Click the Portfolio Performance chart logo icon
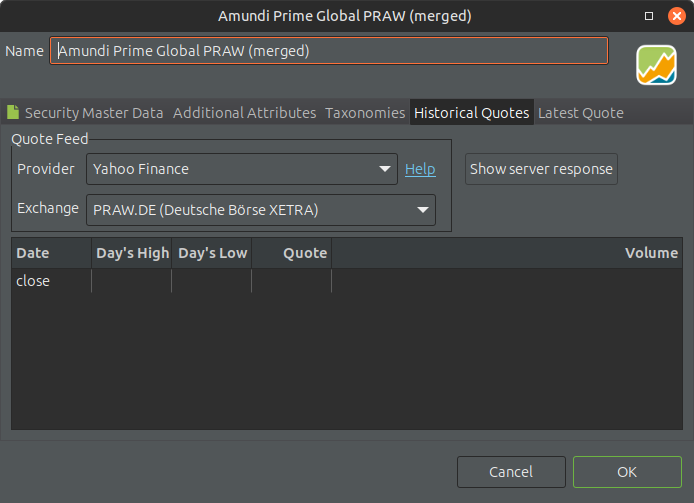This screenshot has height=503, width=694. pos(656,64)
